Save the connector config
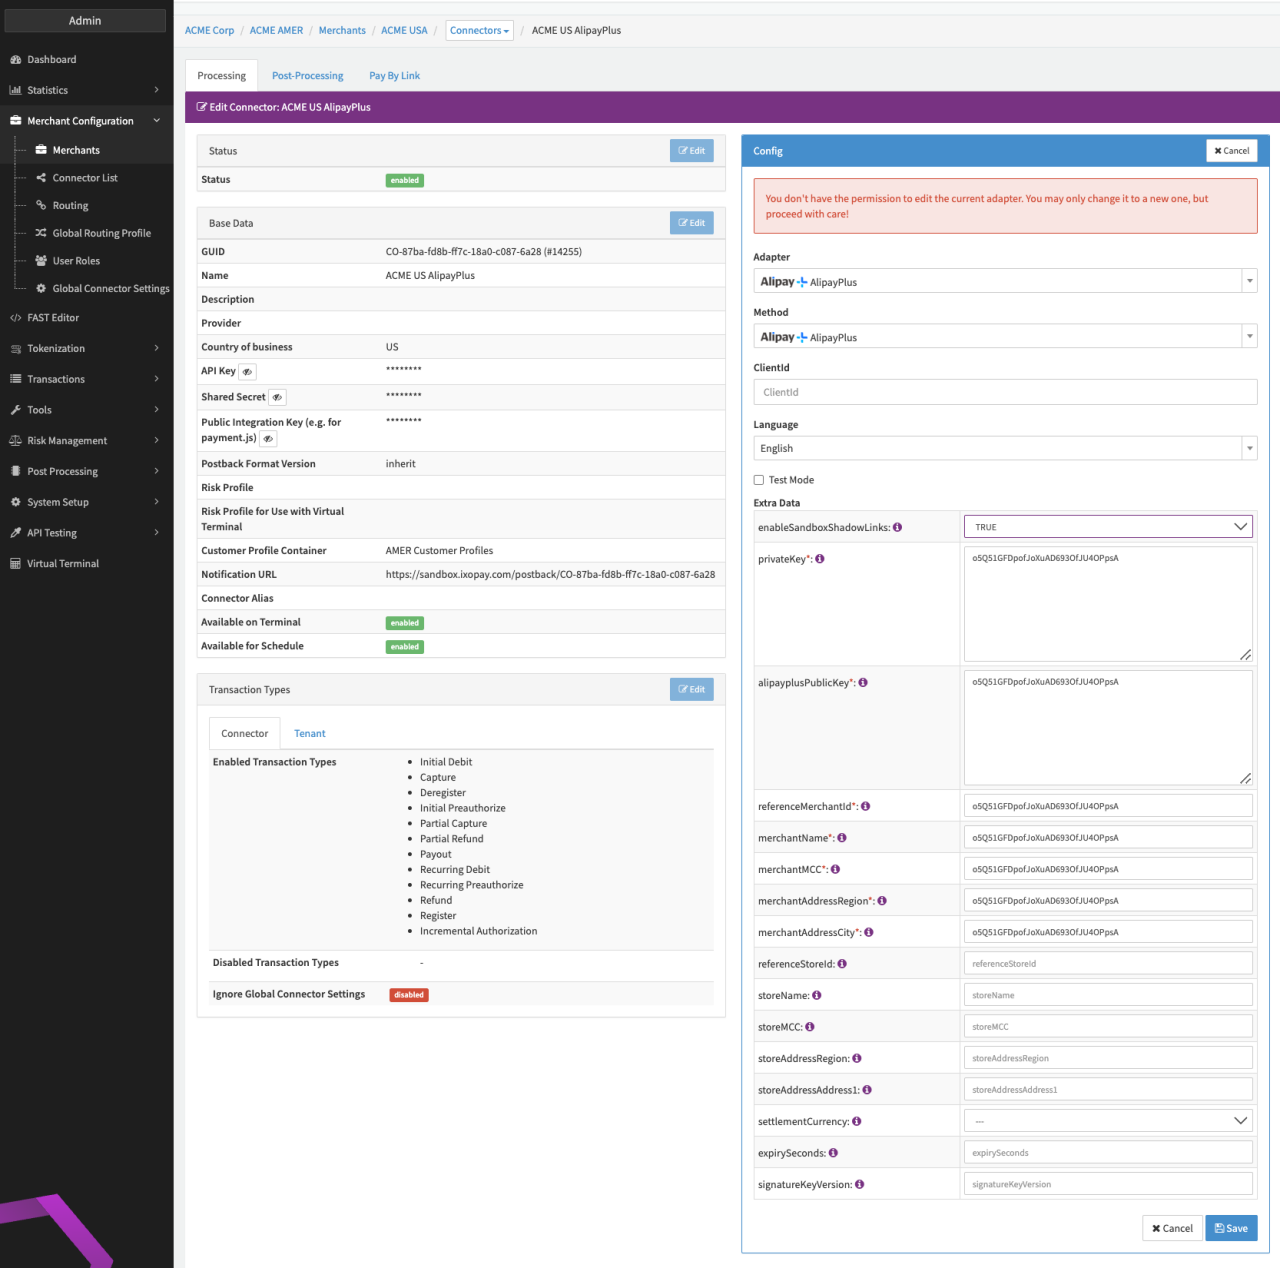Screen dimensions: 1280x1268 (1230, 1229)
